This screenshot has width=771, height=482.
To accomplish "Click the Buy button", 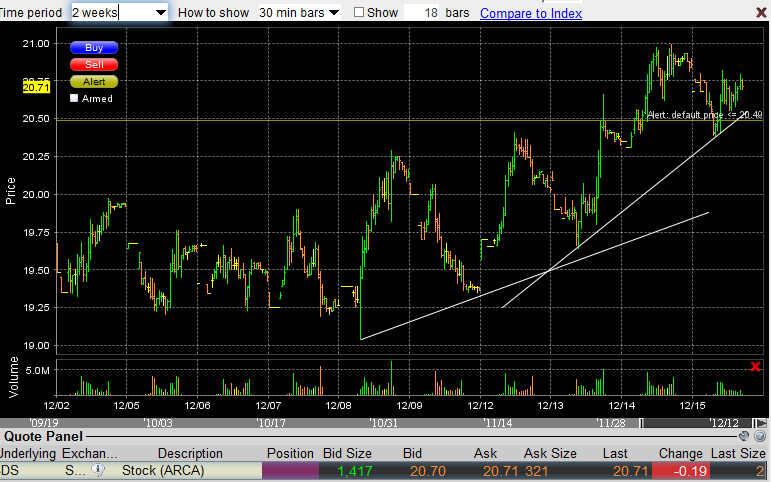I will pyautogui.click(x=94, y=47).
